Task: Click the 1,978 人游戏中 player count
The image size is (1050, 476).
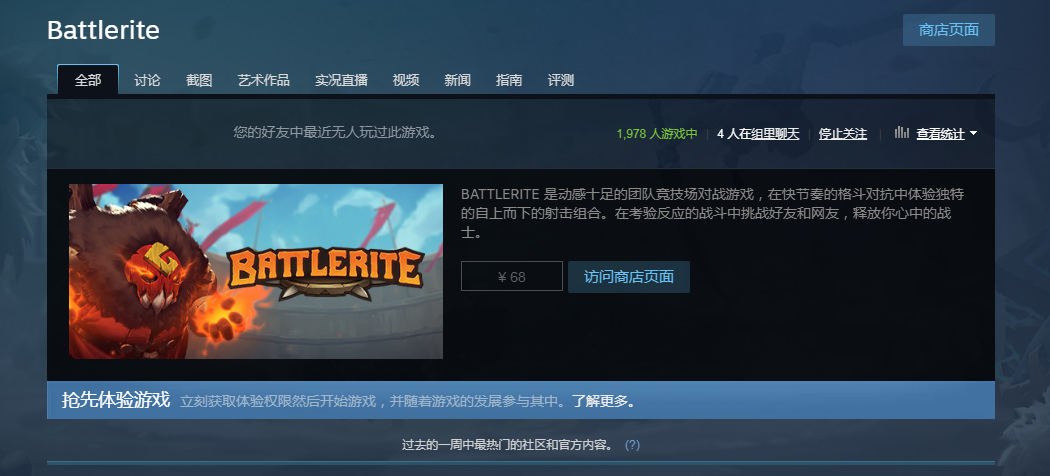Action: [x=657, y=134]
